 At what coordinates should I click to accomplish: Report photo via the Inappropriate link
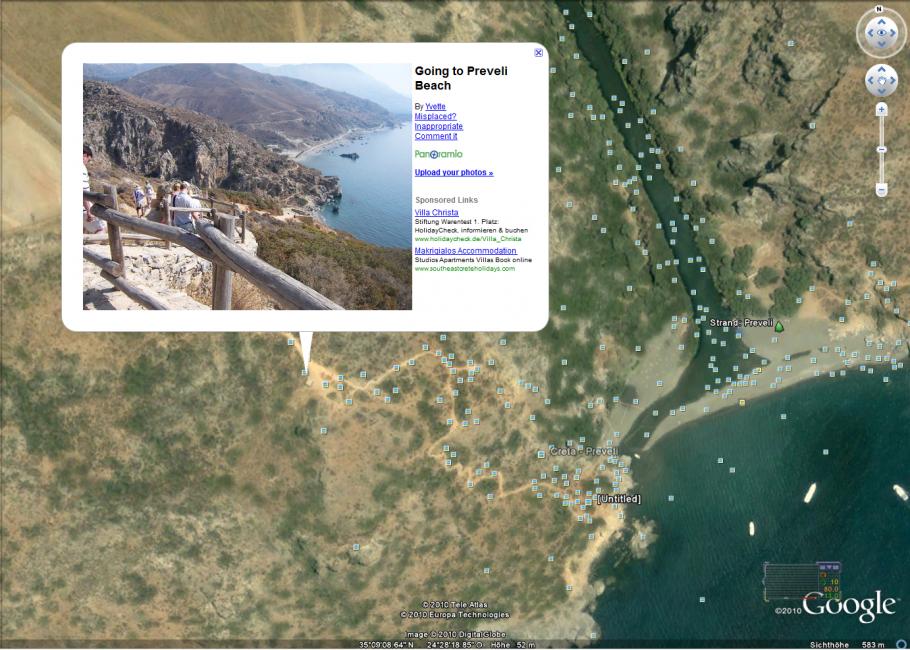point(438,126)
